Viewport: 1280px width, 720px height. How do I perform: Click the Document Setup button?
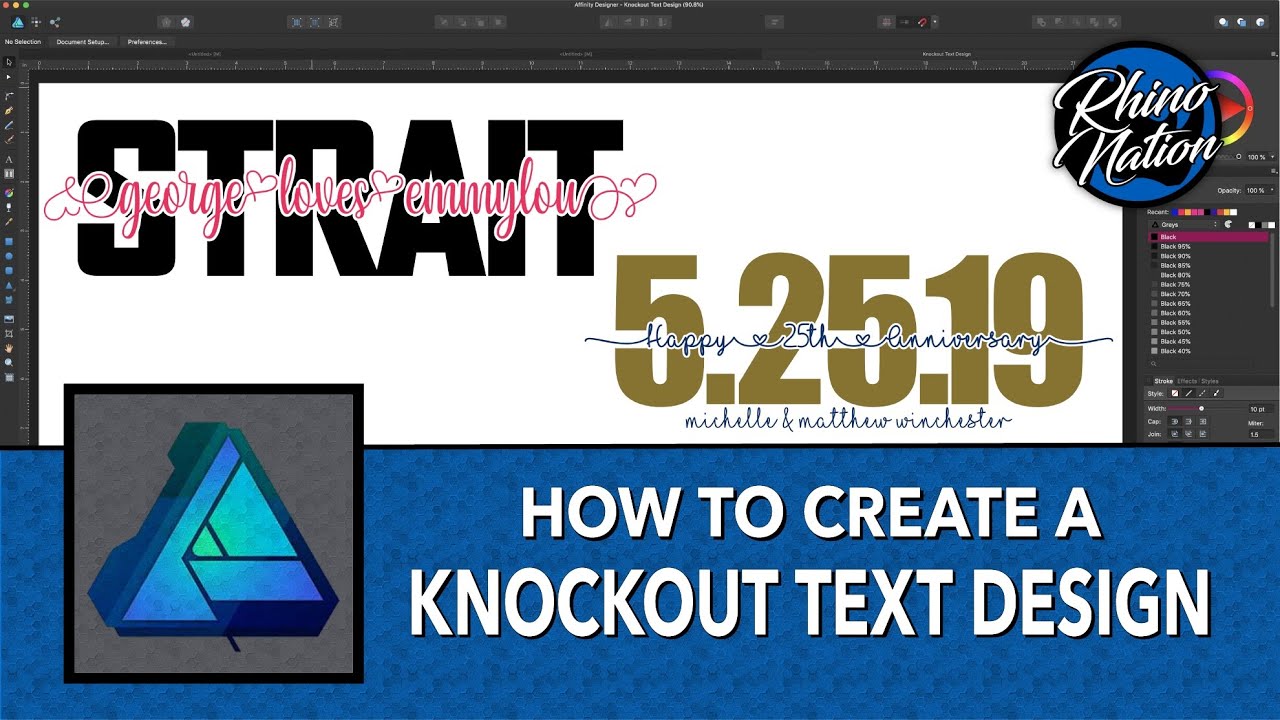click(x=83, y=42)
